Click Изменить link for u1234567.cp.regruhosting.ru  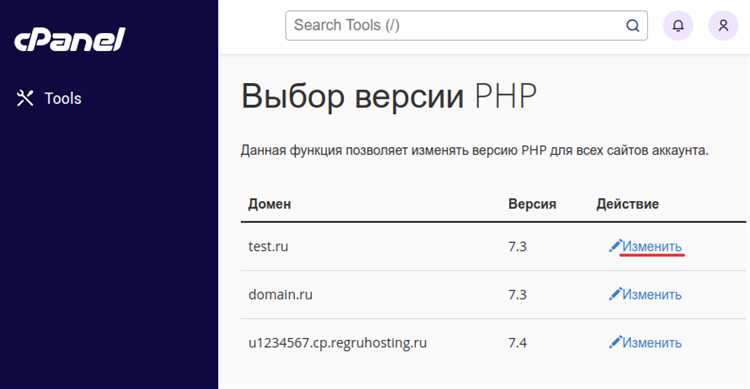coord(651,343)
